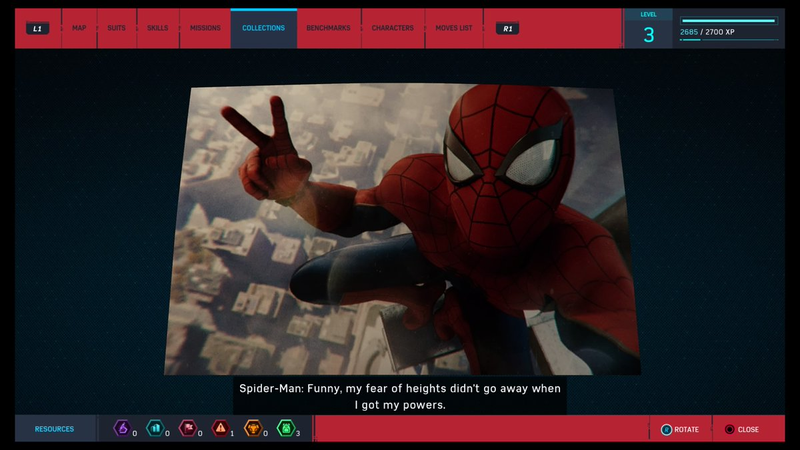This screenshot has width=800, height=450.
Task: Click the green Backpack token icon
Action: coord(286,428)
